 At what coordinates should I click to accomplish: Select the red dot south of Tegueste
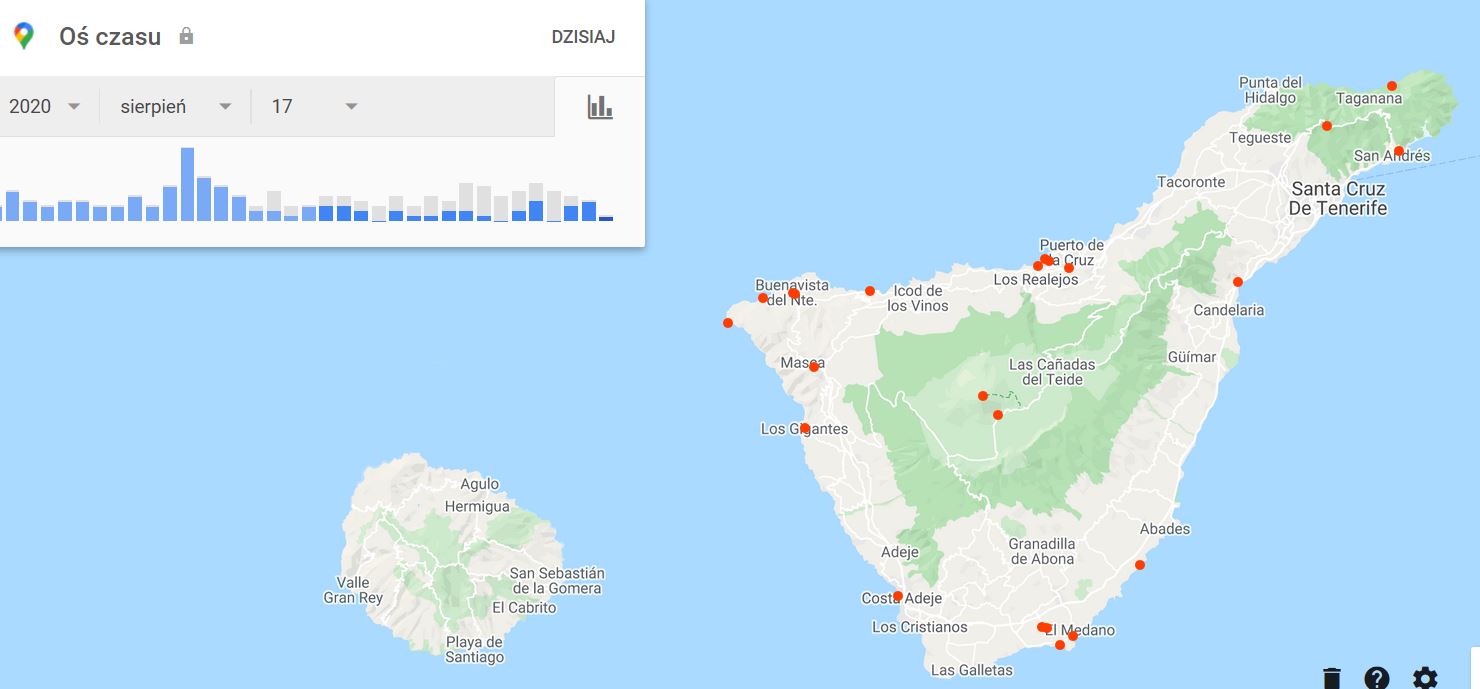tap(1326, 126)
